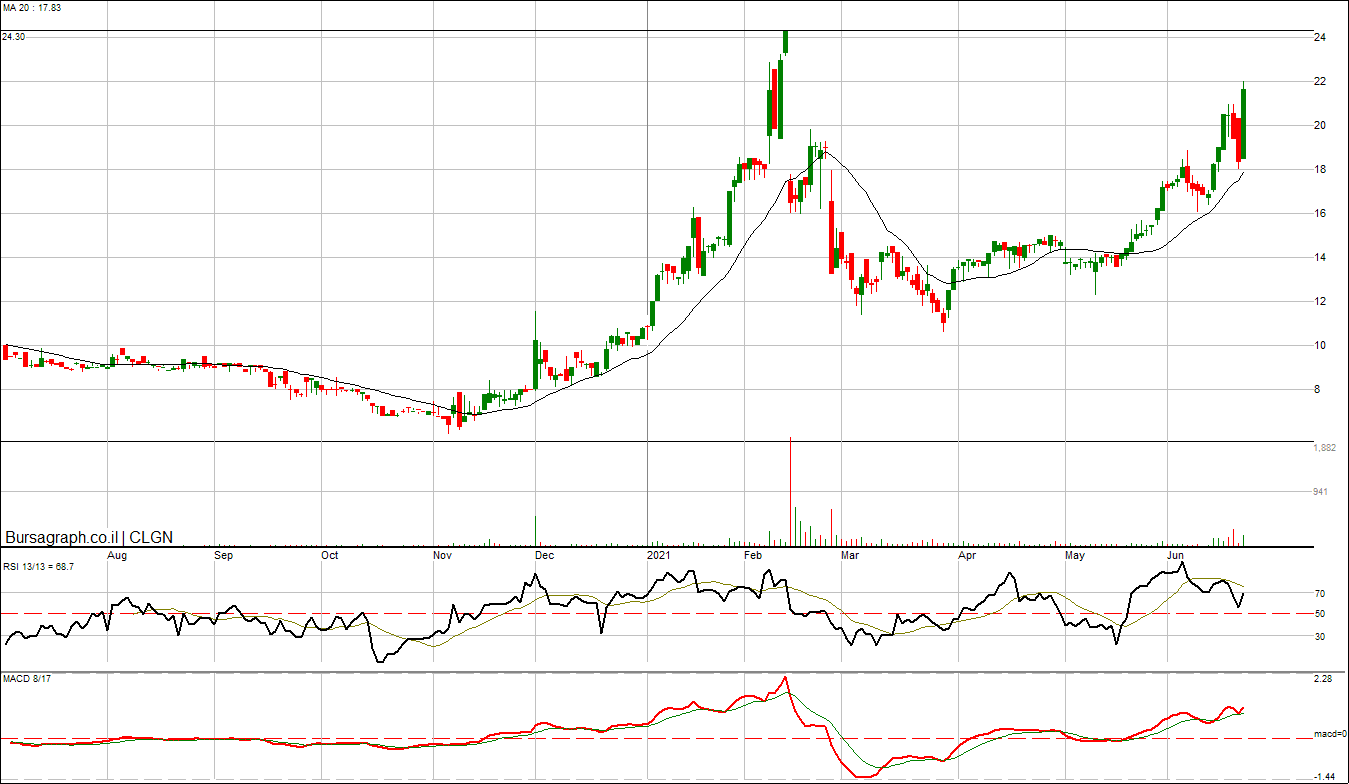This screenshot has width=1349, height=784.
Task: Click the RSI 30 level label
Action: point(1319,636)
